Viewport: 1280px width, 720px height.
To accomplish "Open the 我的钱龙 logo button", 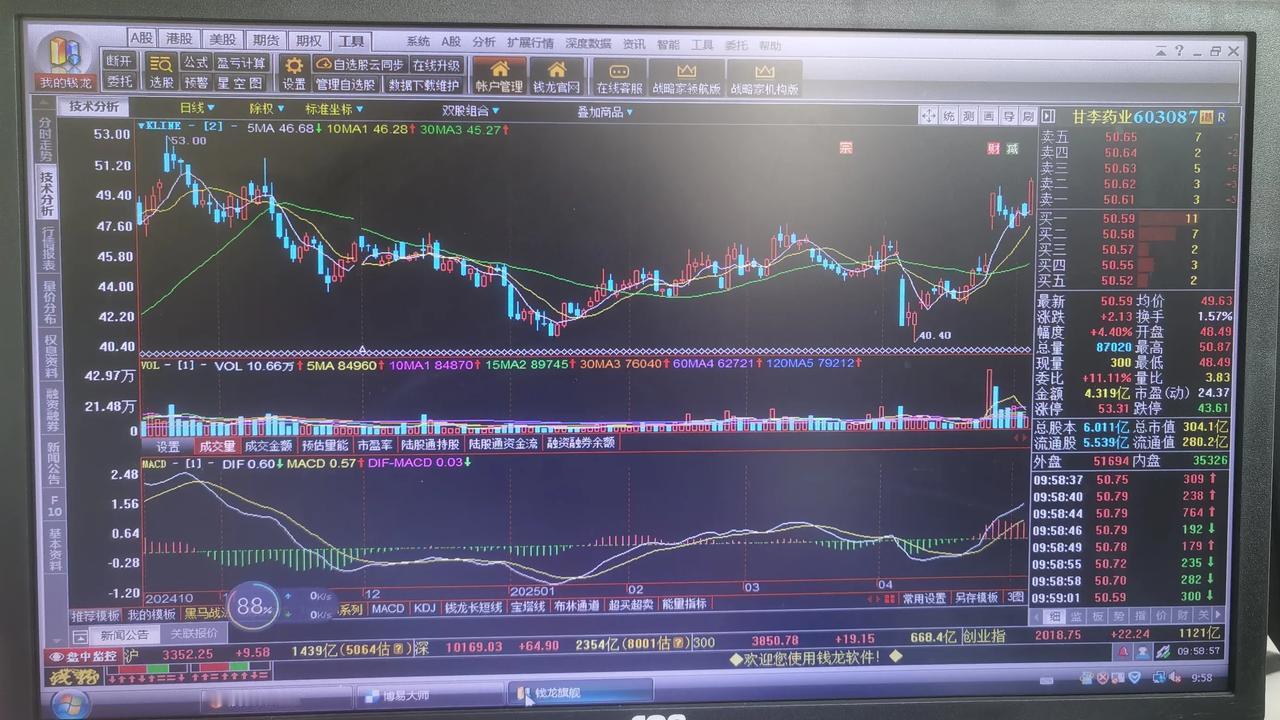I will coord(65,63).
